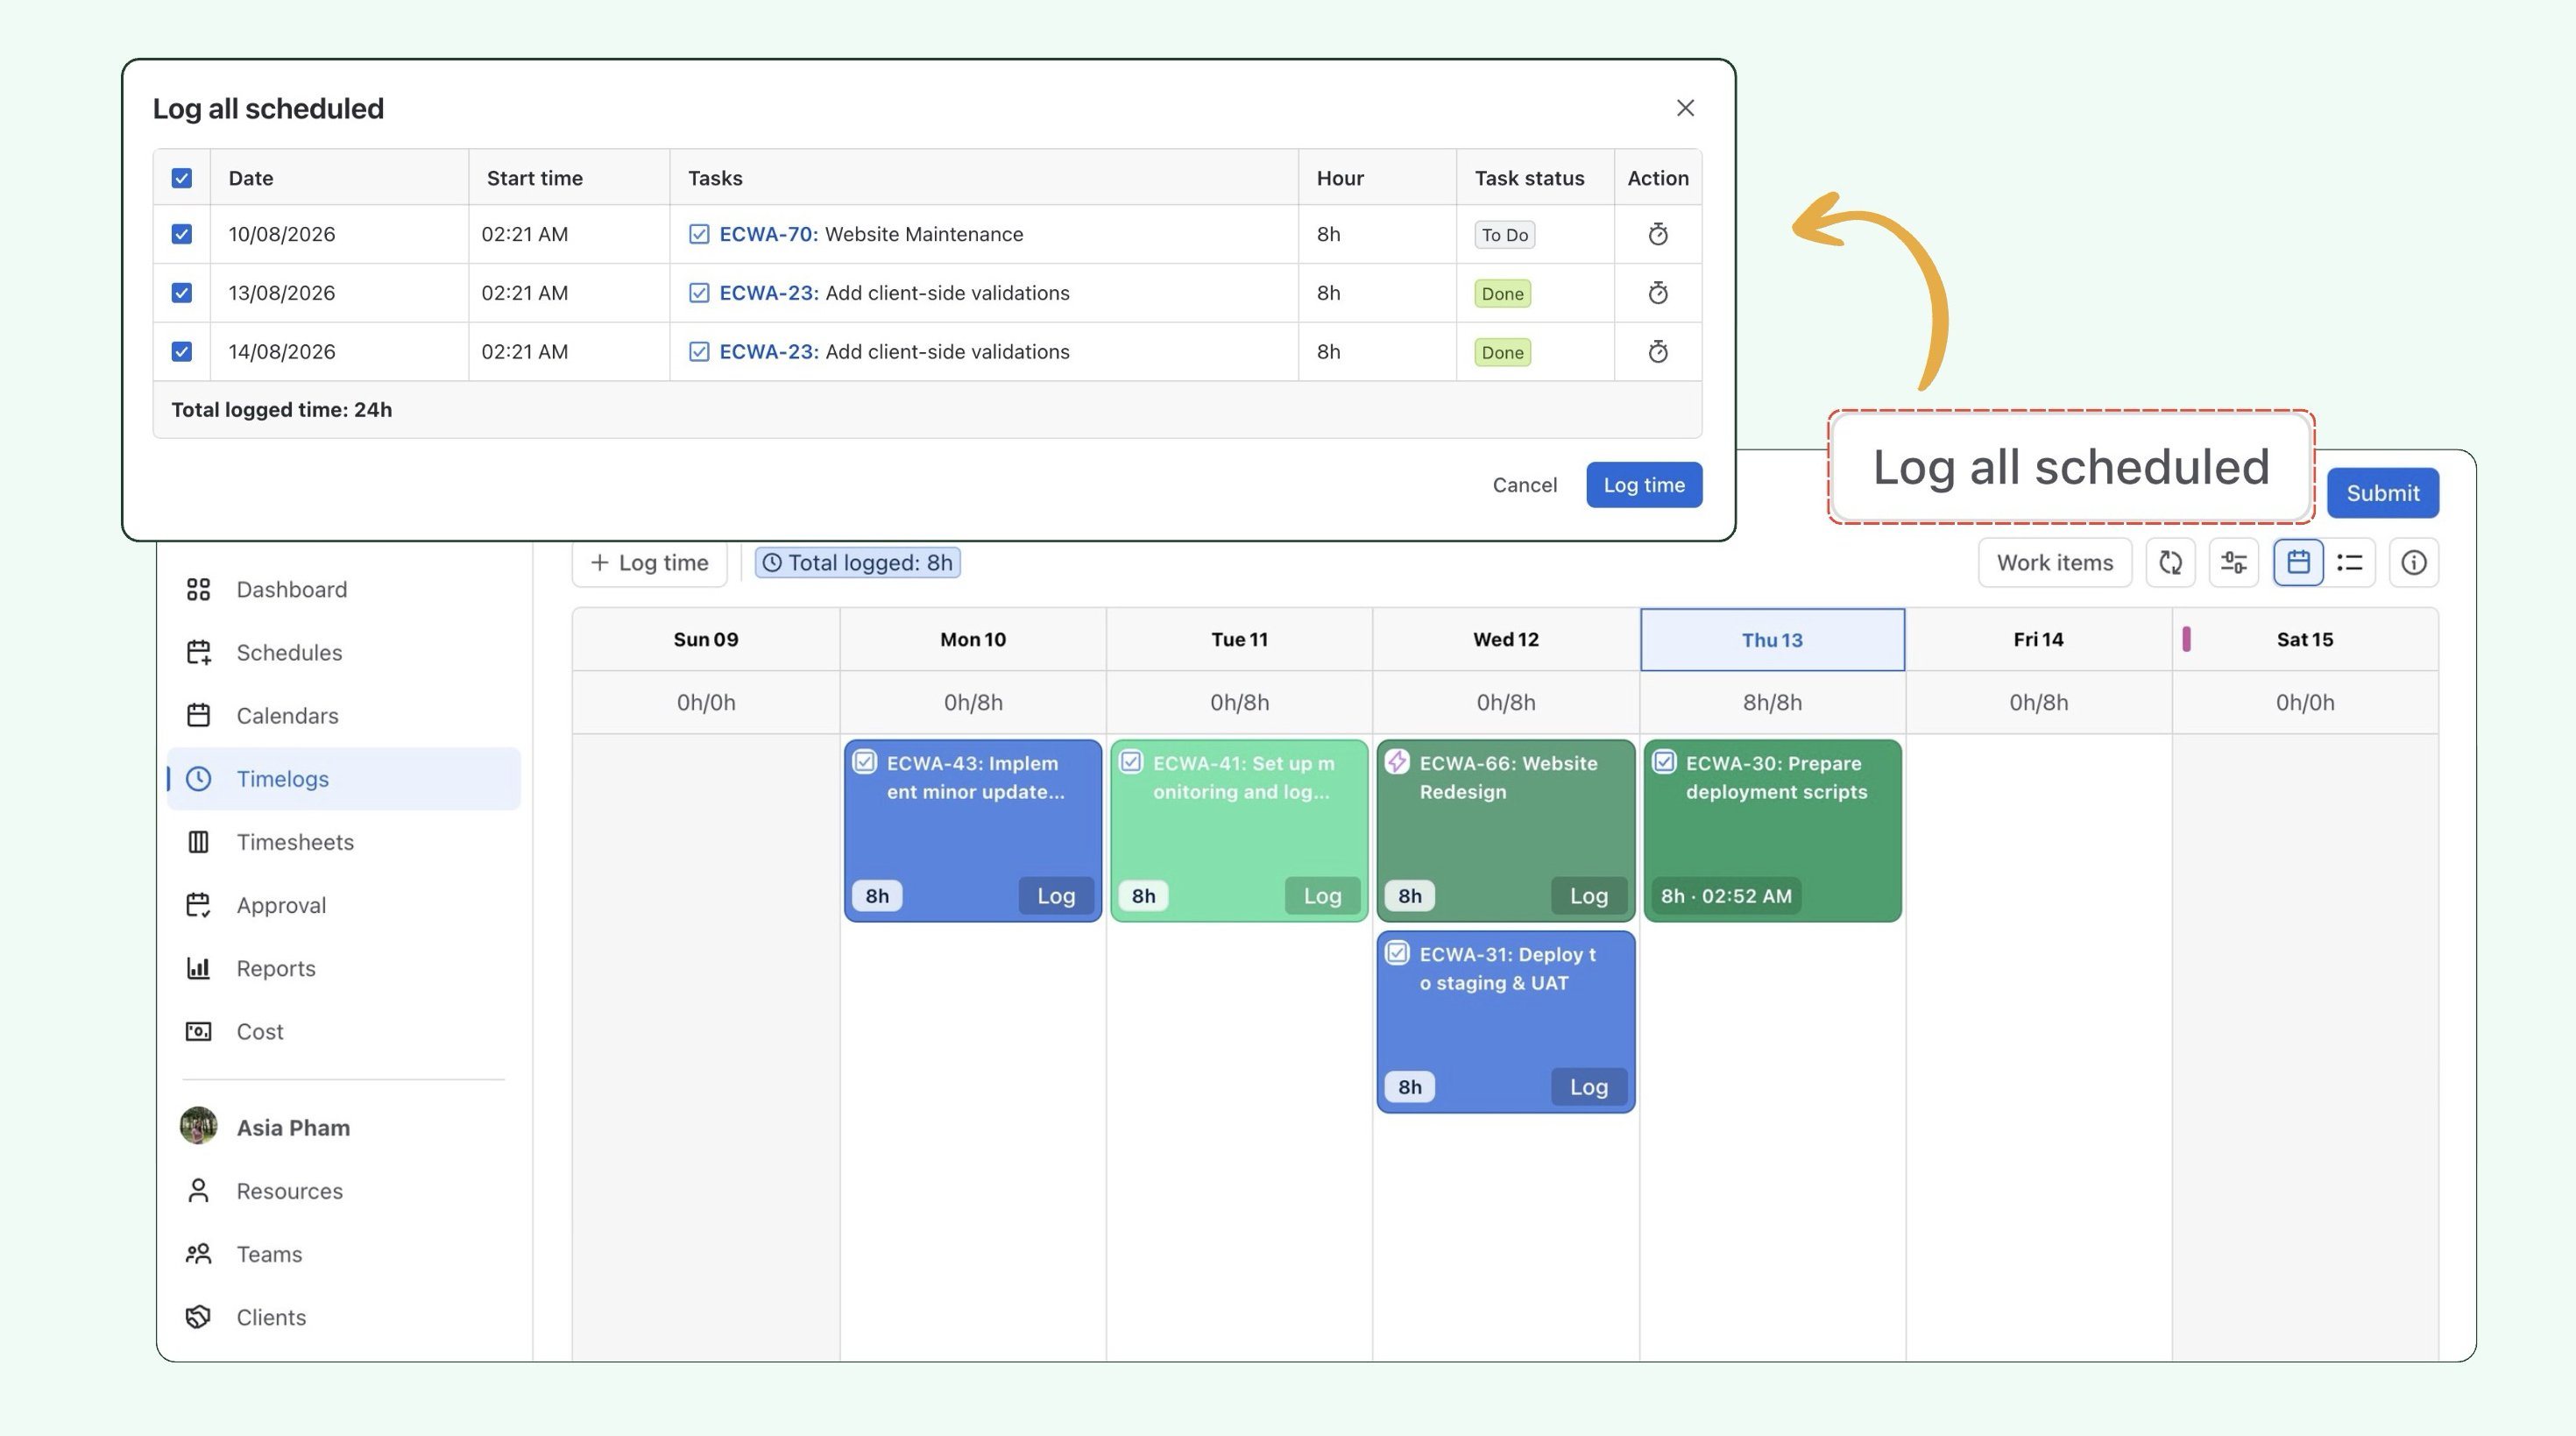
Task: Click Log on the ECWA-66 card
Action: click(x=1588, y=896)
